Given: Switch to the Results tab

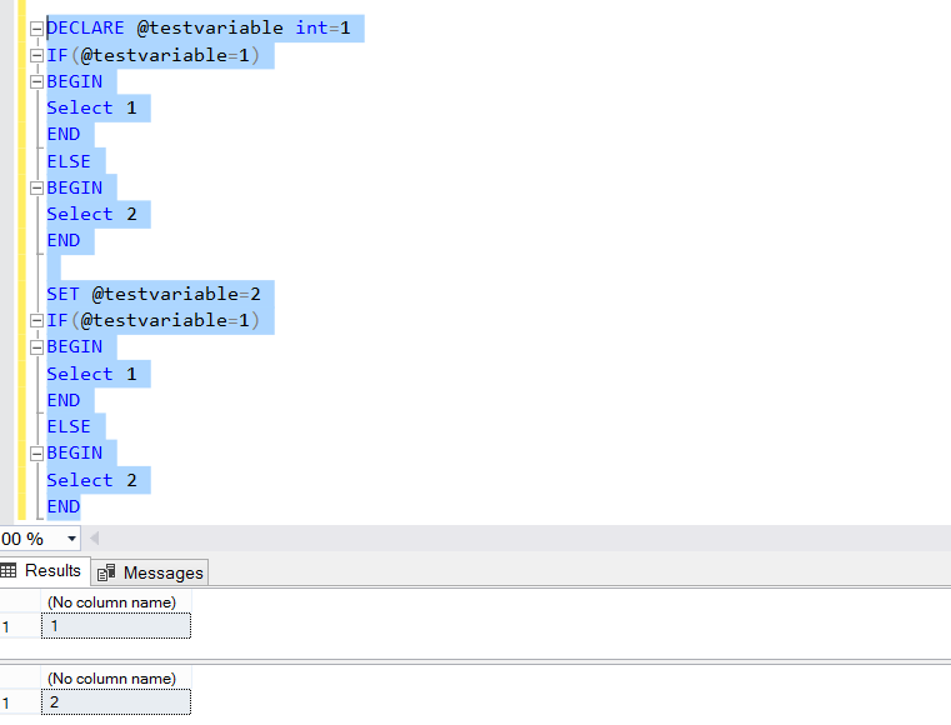Looking at the screenshot, I should pyautogui.click(x=45, y=571).
